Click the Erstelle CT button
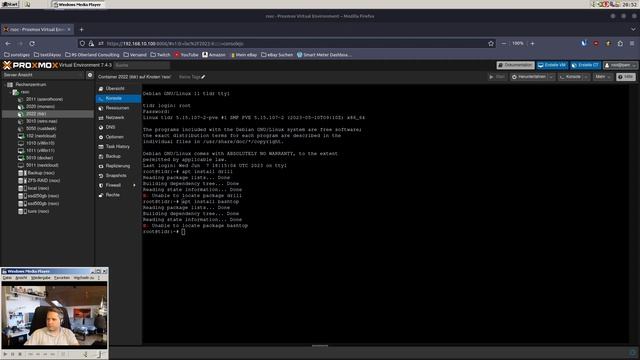 tap(585, 65)
